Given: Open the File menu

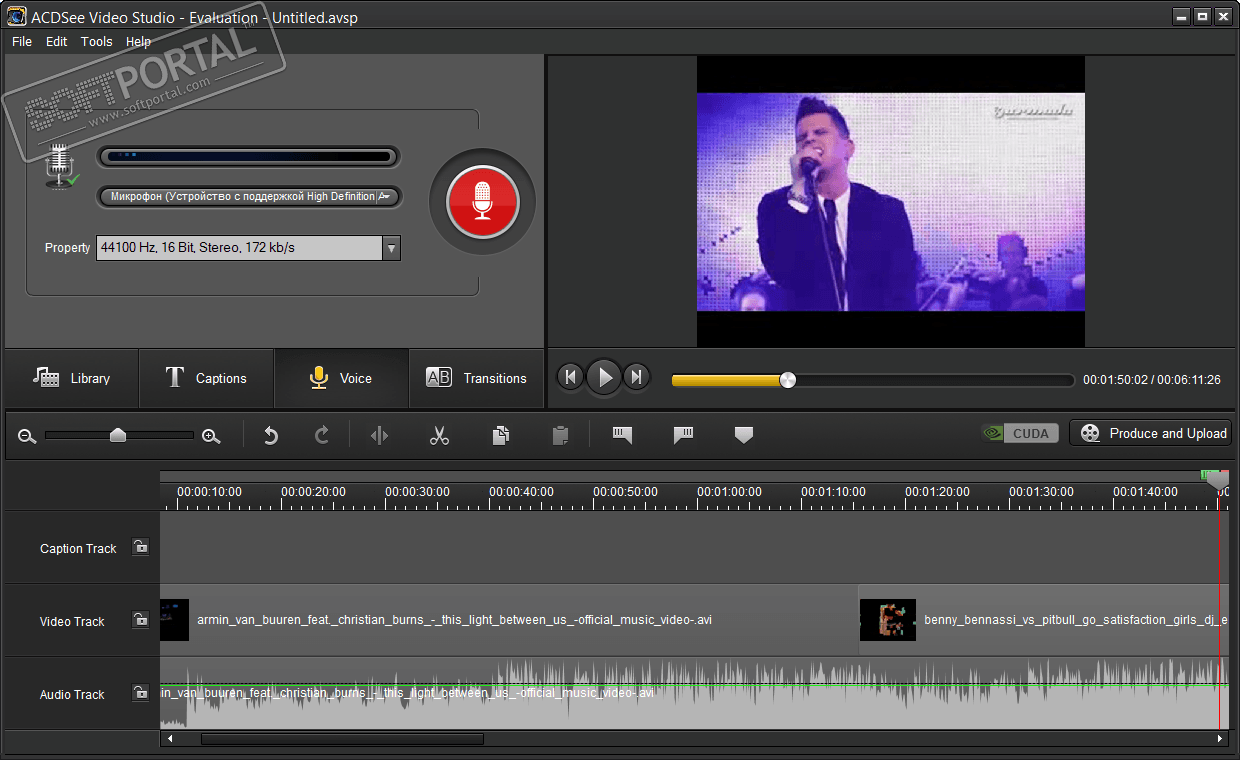Looking at the screenshot, I should 22,41.
